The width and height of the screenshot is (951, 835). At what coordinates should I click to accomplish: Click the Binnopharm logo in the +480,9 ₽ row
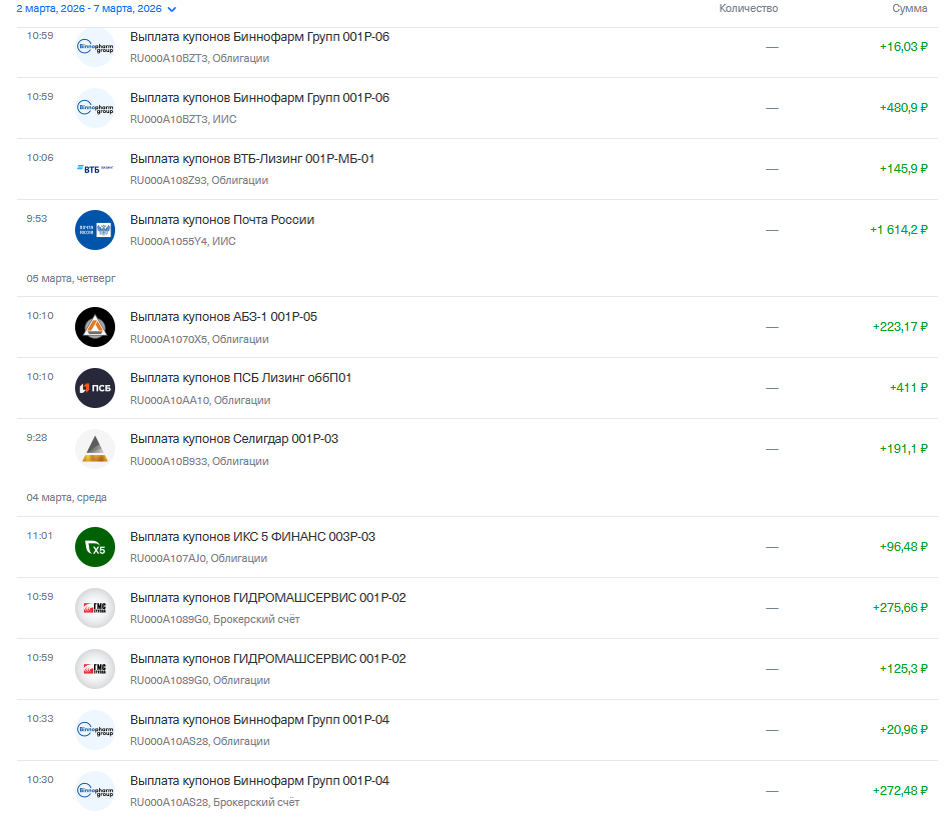[95, 108]
